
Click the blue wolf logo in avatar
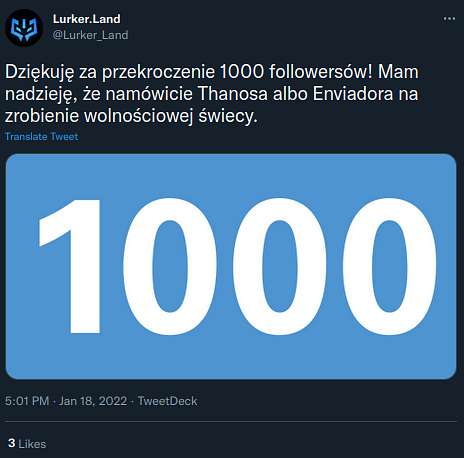24,29
